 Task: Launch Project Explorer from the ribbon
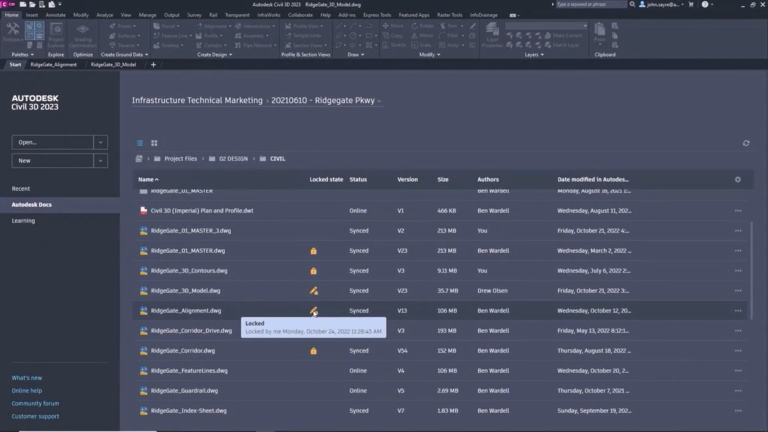pos(56,35)
